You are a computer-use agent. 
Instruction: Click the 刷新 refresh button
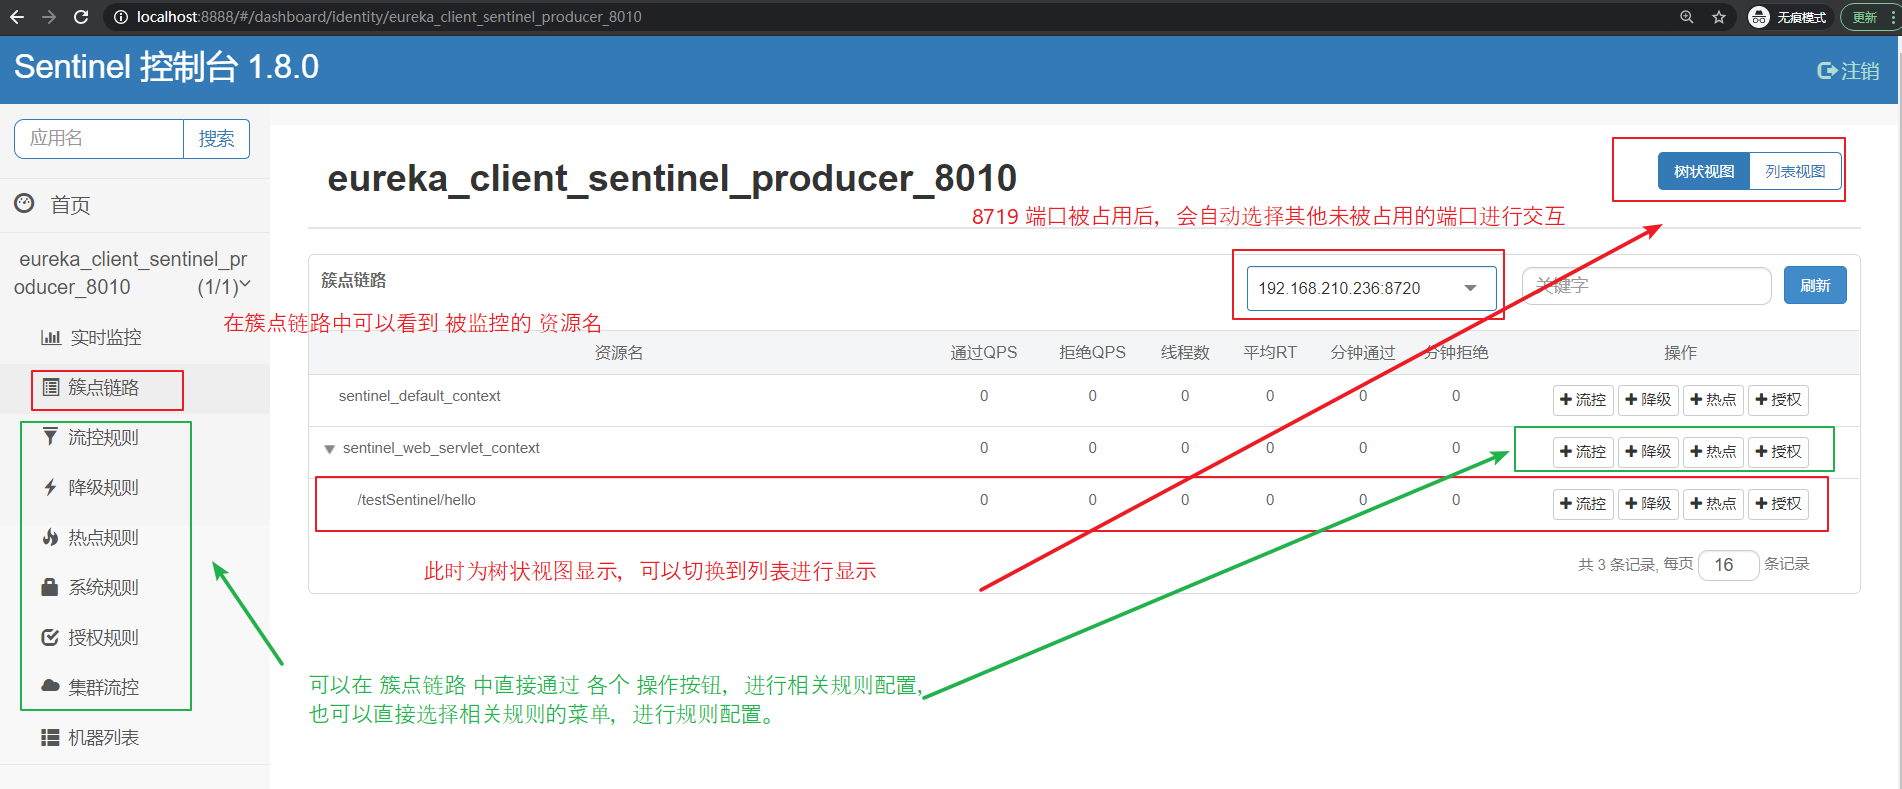pos(1815,285)
